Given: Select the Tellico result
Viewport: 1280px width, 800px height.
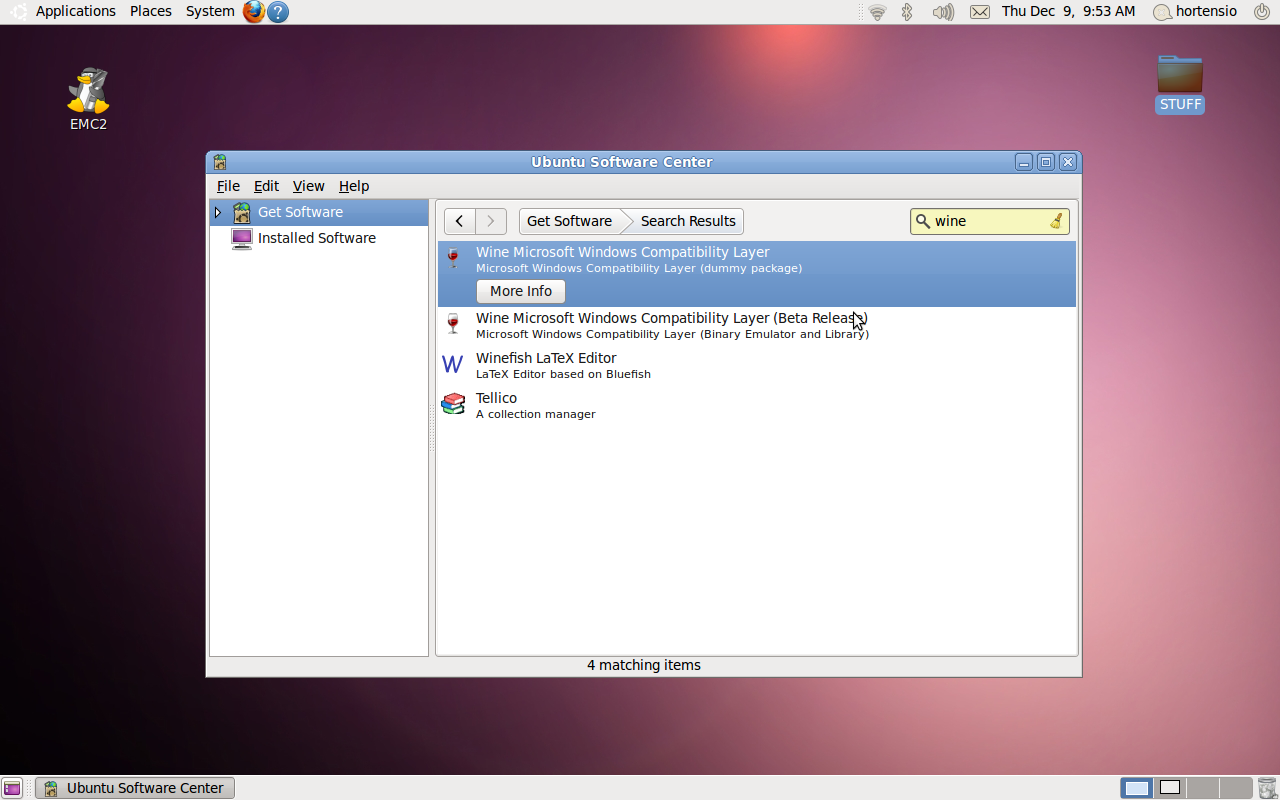Looking at the screenshot, I should pos(757,406).
